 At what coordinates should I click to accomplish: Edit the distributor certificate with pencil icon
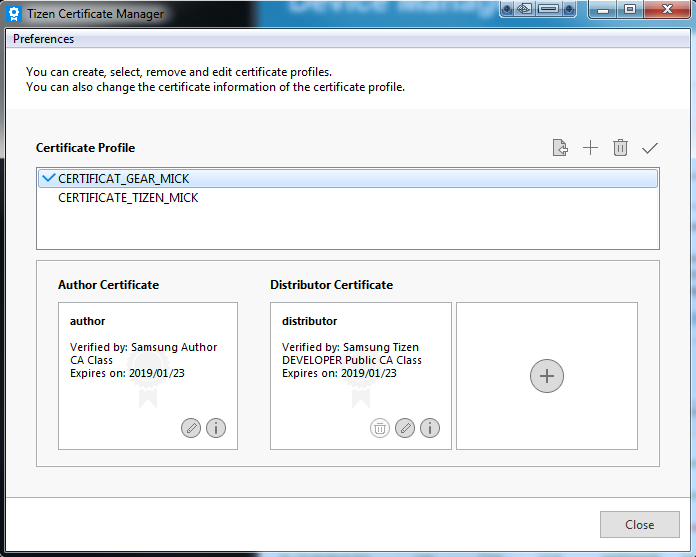[405, 428]
